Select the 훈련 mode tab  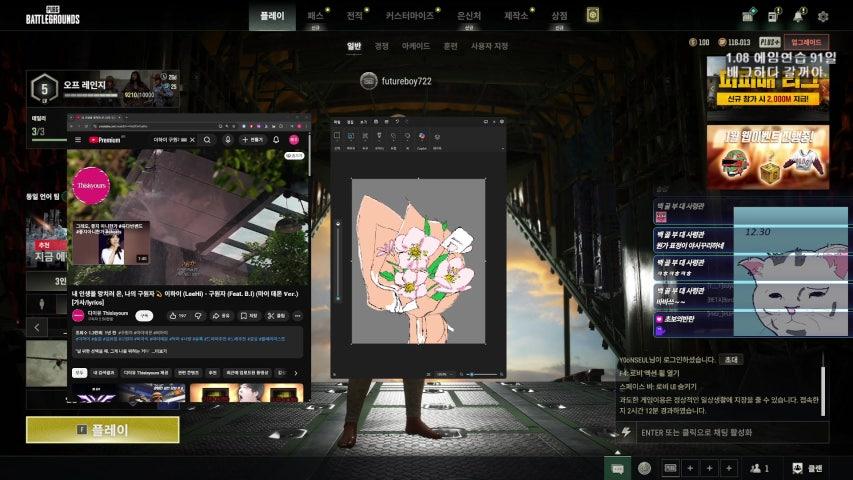point(450,46)
